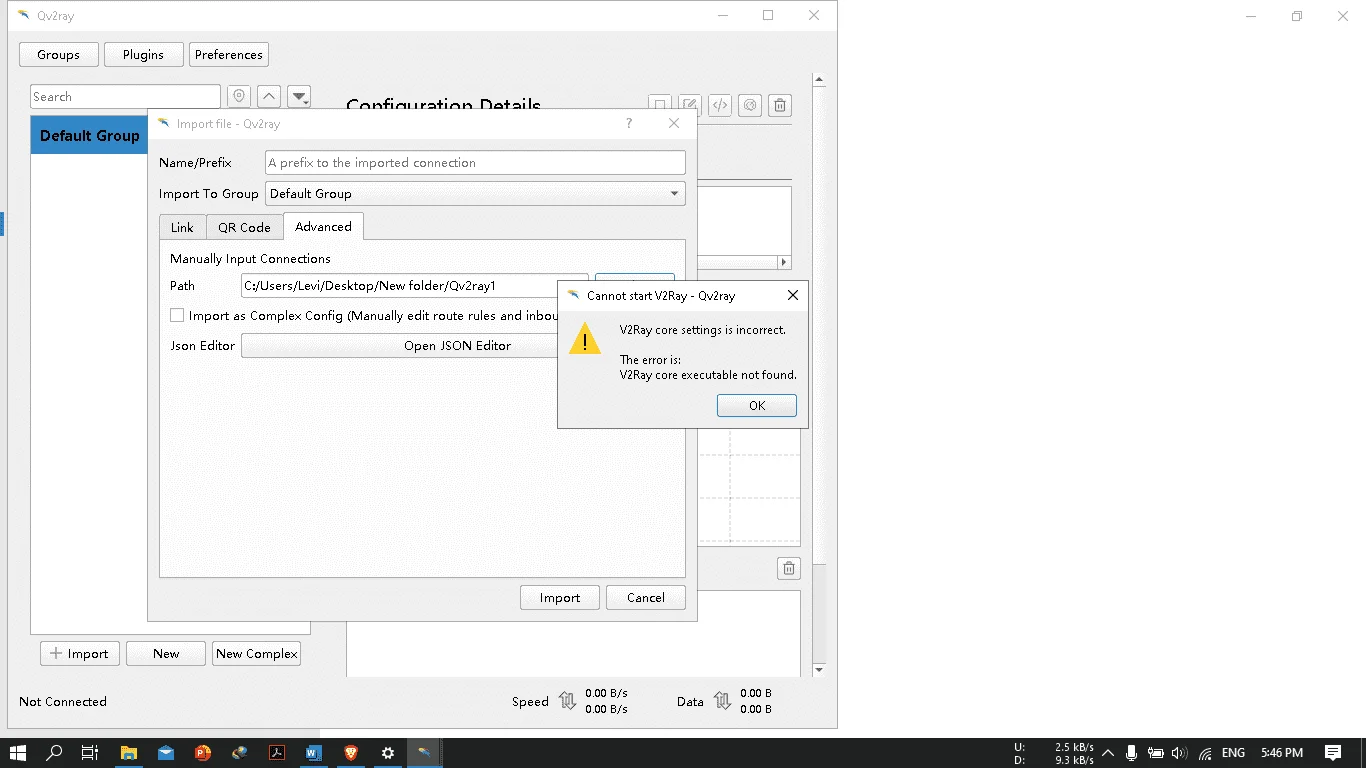The height and width of the screenshot is (768, 1366).
Task: Click the Path field containing Qv2ray1
Action: [414, 286]
